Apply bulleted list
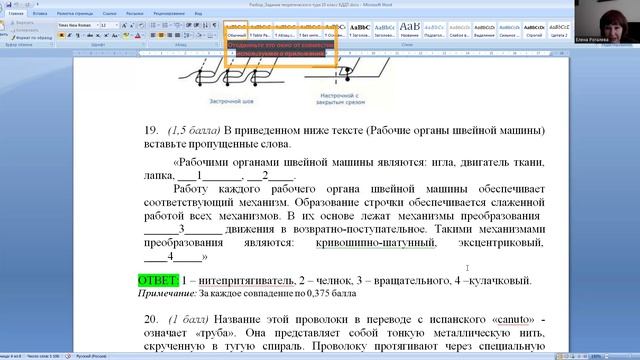 point(153,25)
